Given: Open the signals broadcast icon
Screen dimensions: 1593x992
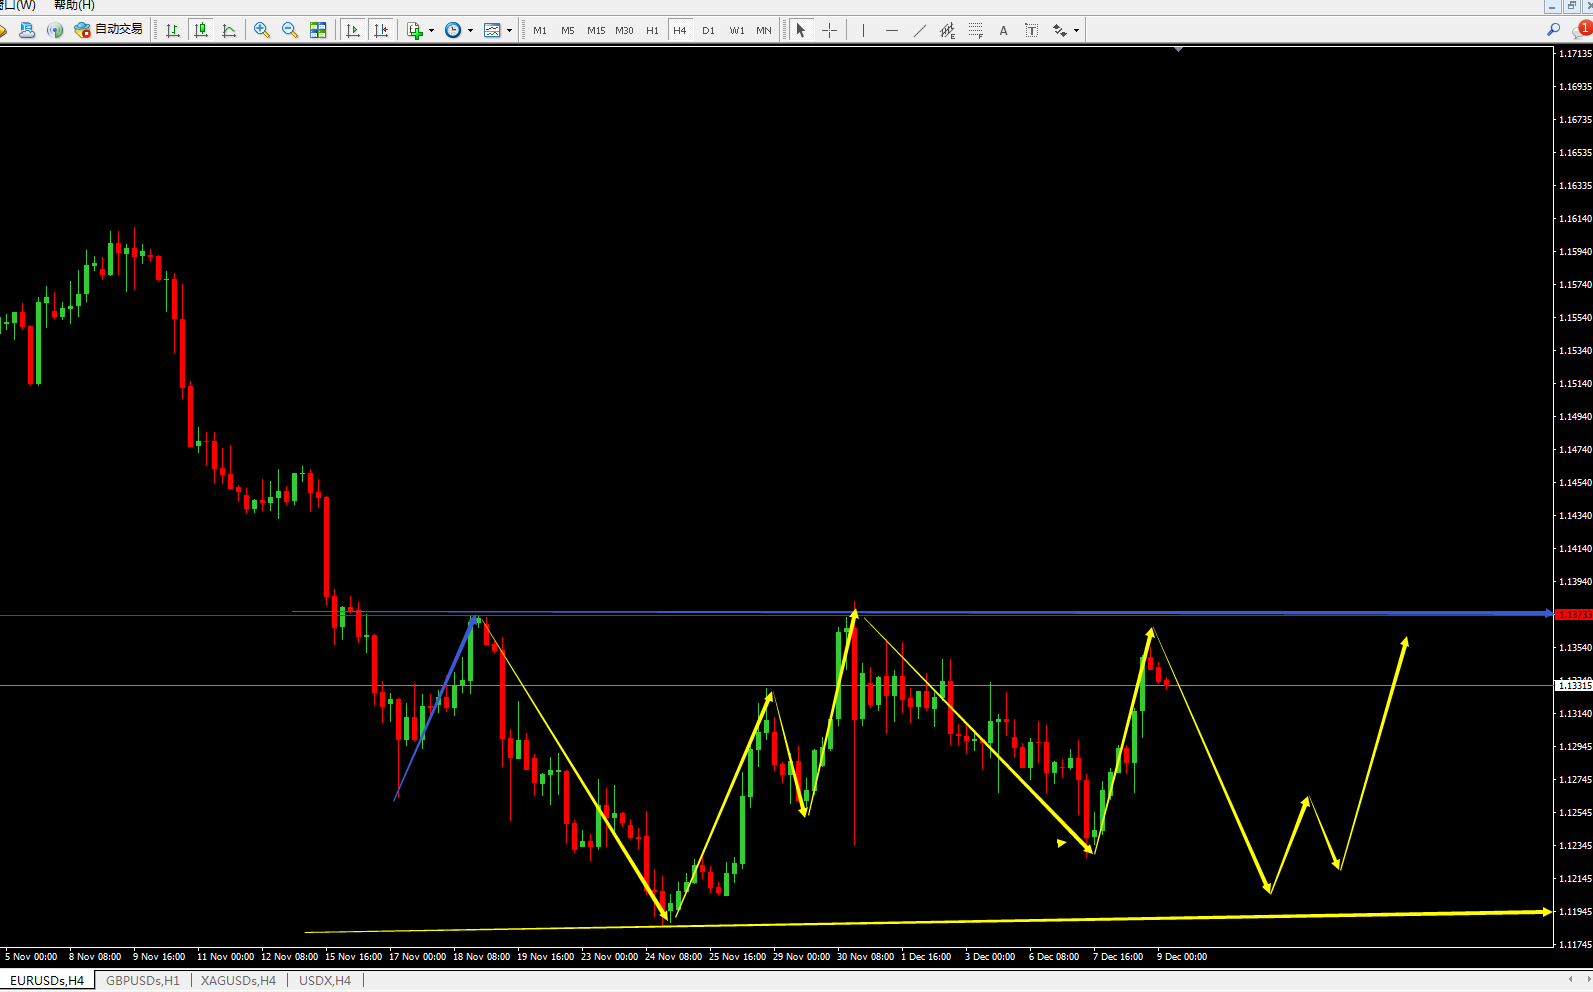Looking at the screenshot, I should tap(55, 30).
